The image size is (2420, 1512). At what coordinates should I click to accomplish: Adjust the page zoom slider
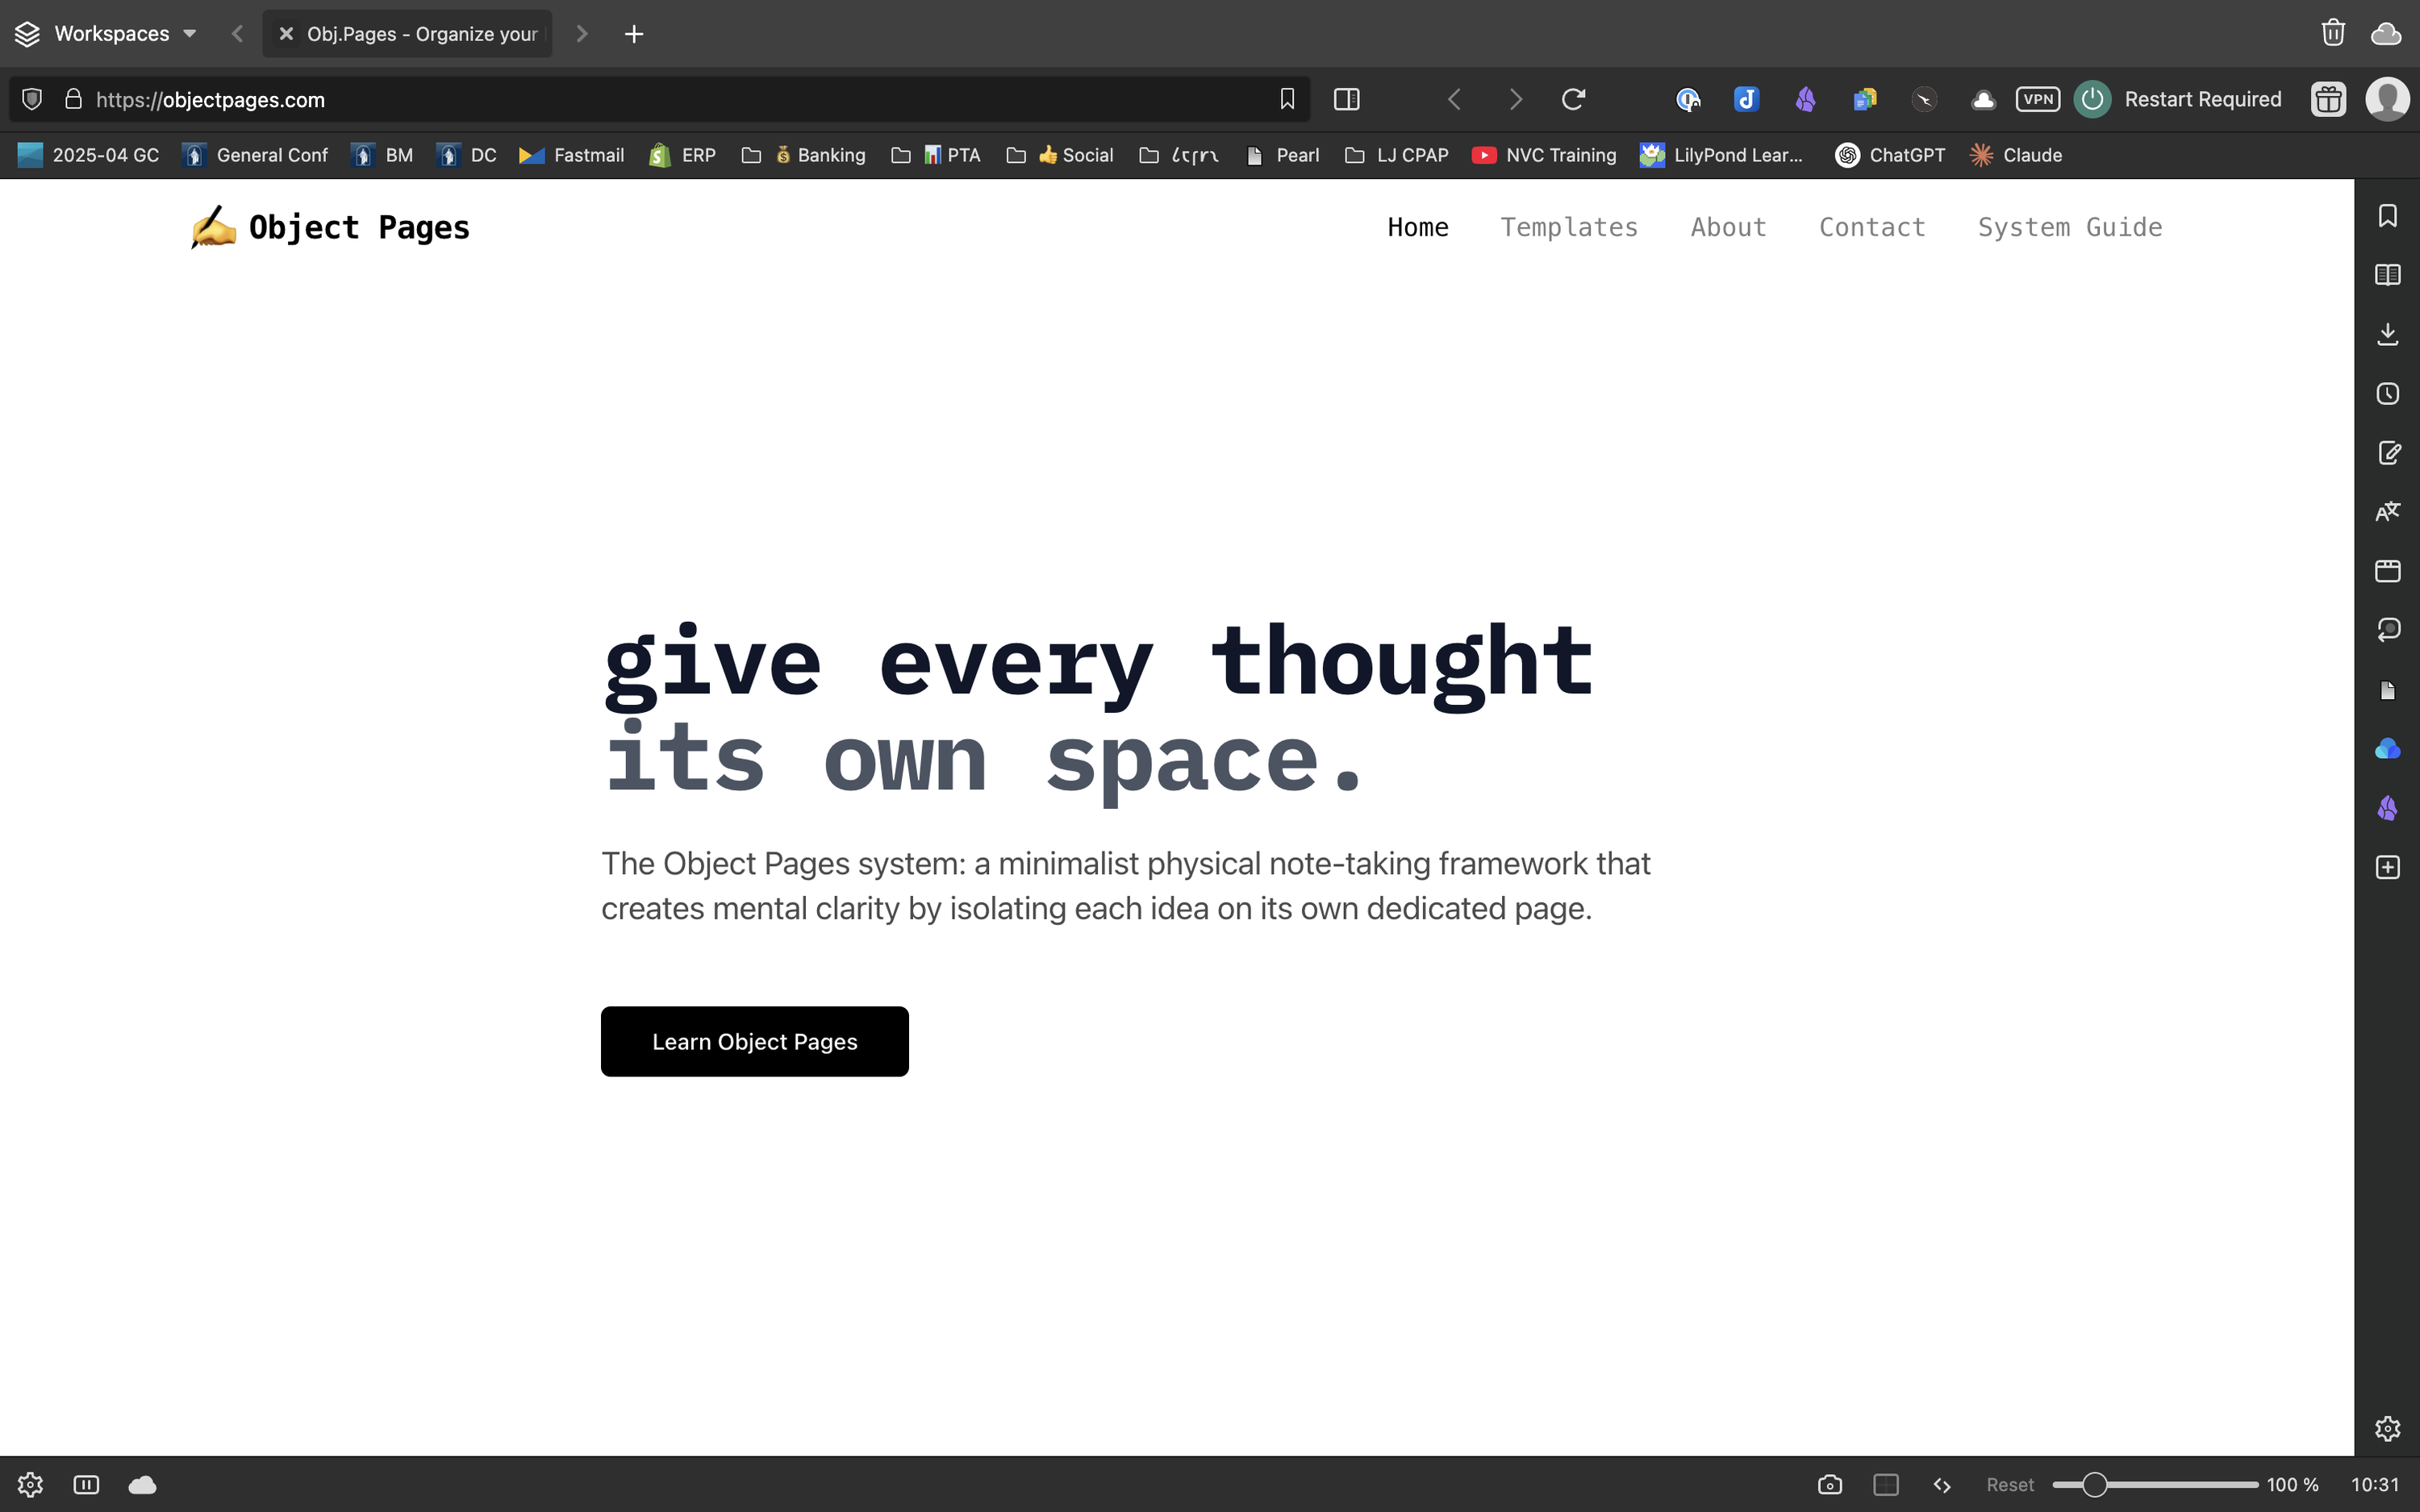coord(2155,1484)
